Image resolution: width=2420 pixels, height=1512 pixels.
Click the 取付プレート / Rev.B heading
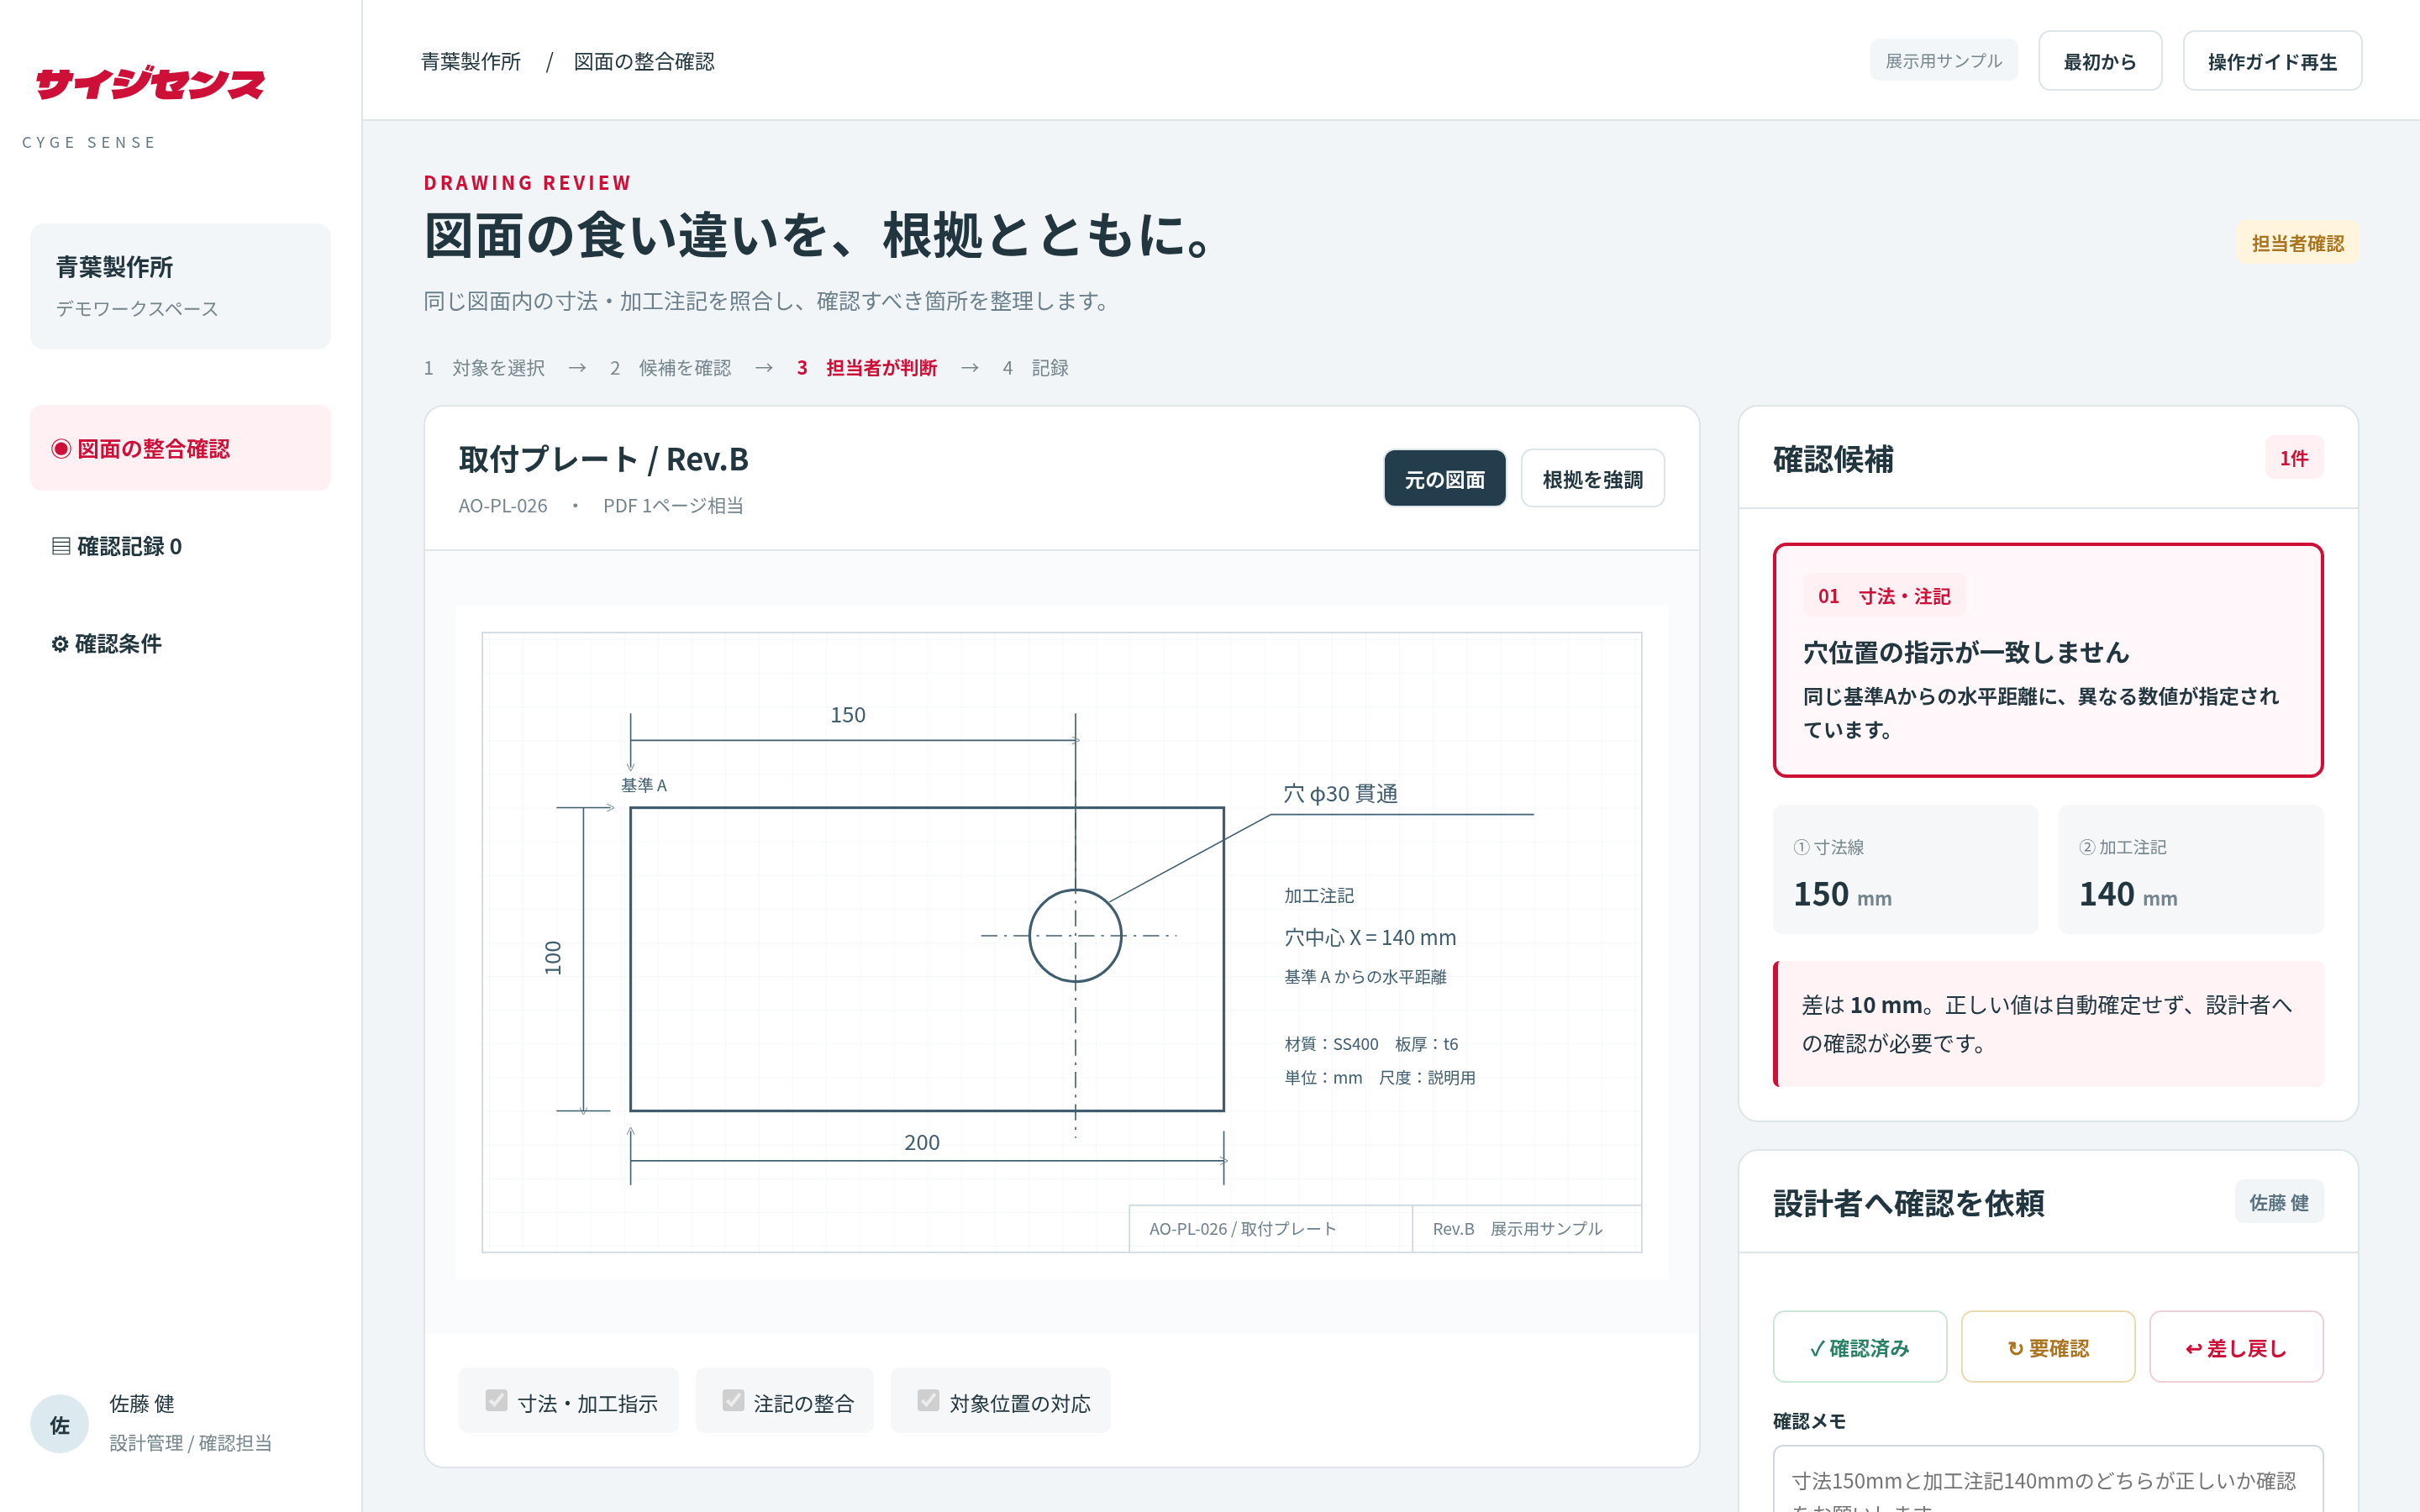point(603,459)
